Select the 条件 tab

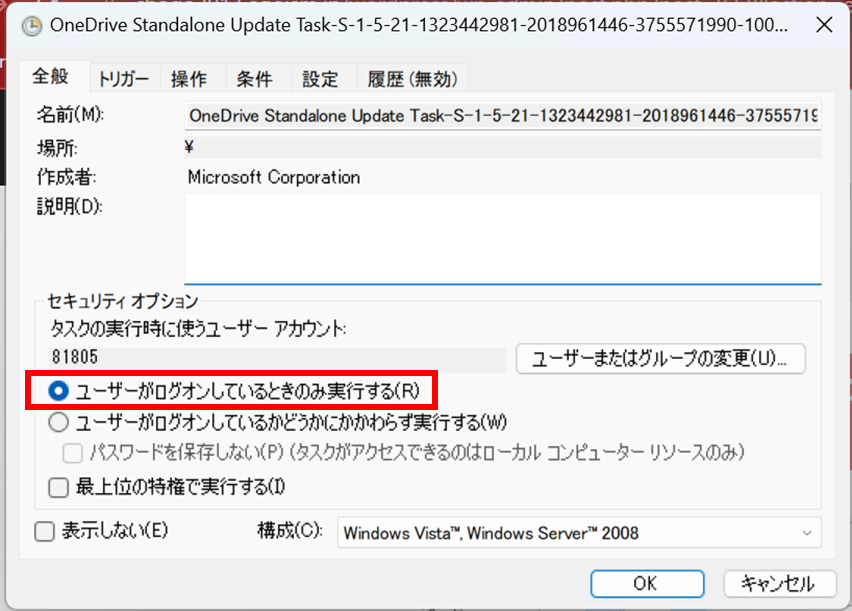(x=255, y=79)
